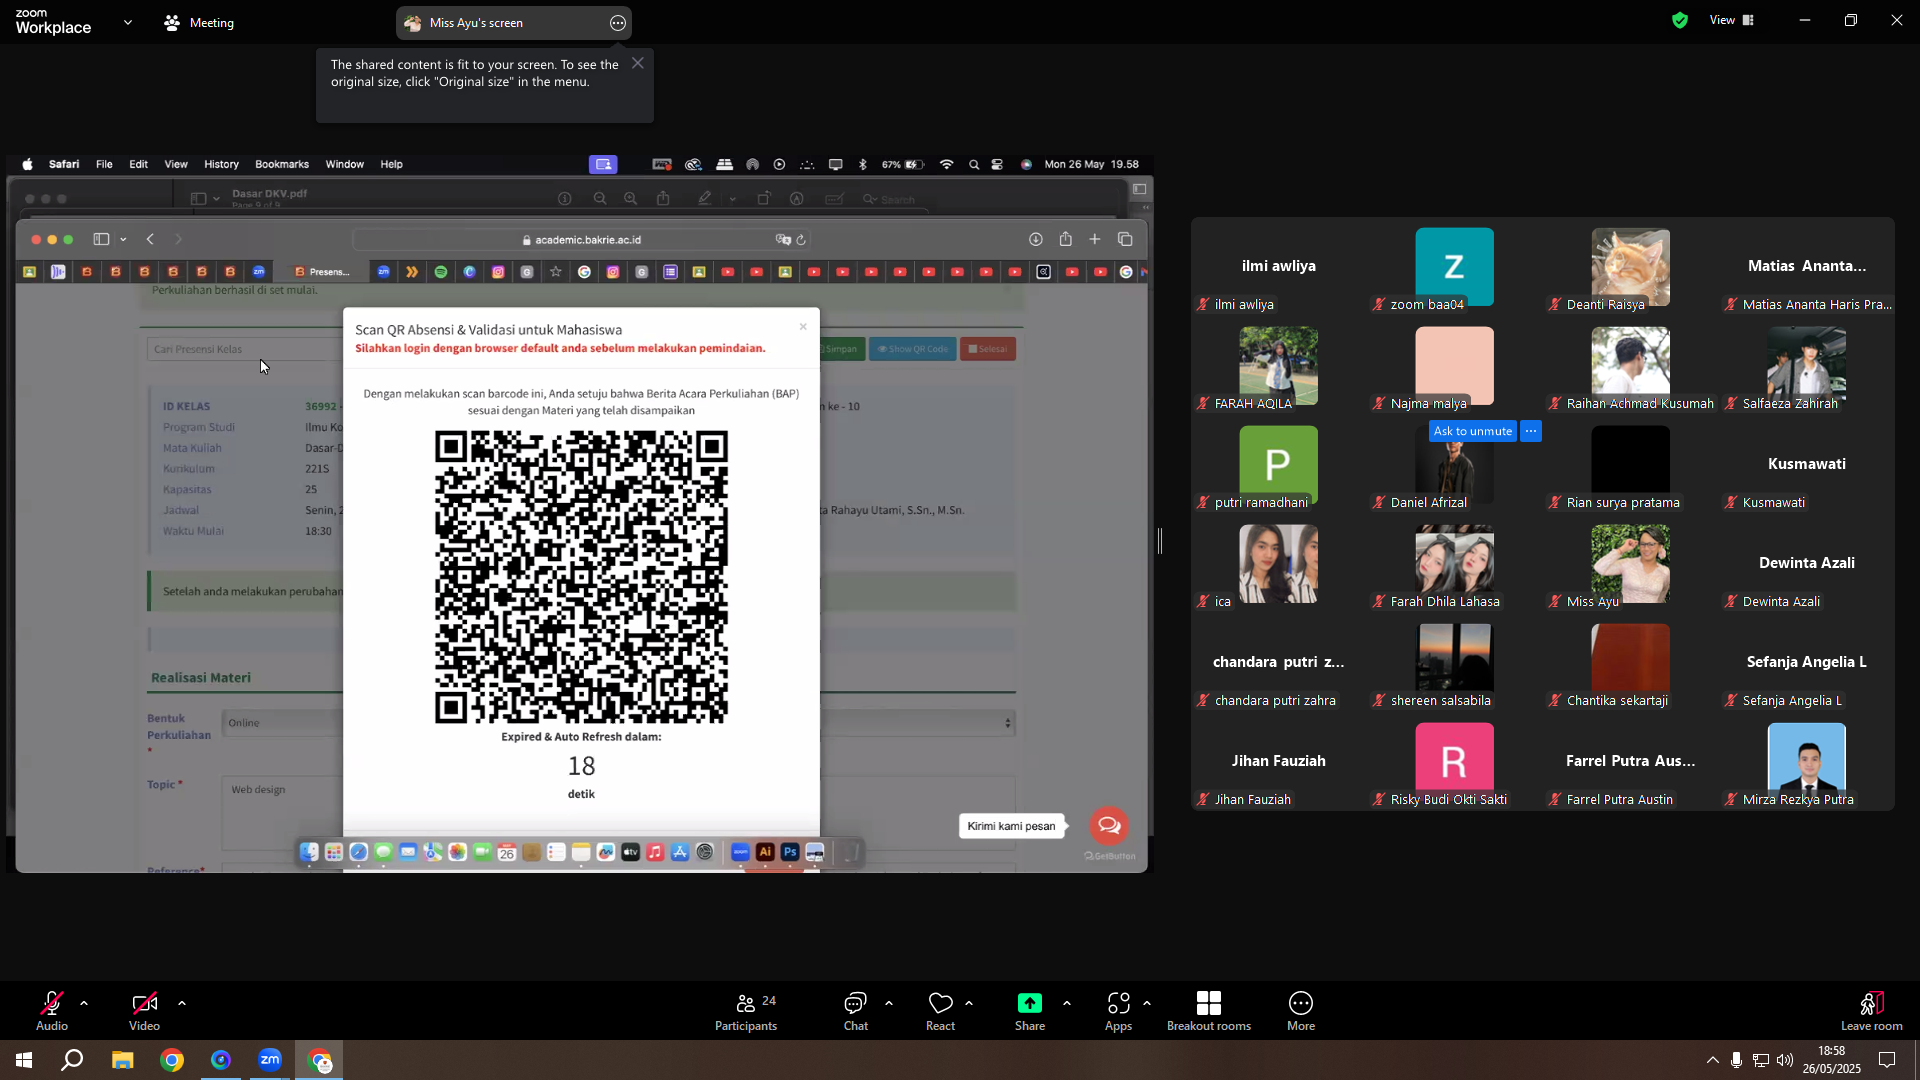Start video with the Video button

click(x=144, y=1010)
